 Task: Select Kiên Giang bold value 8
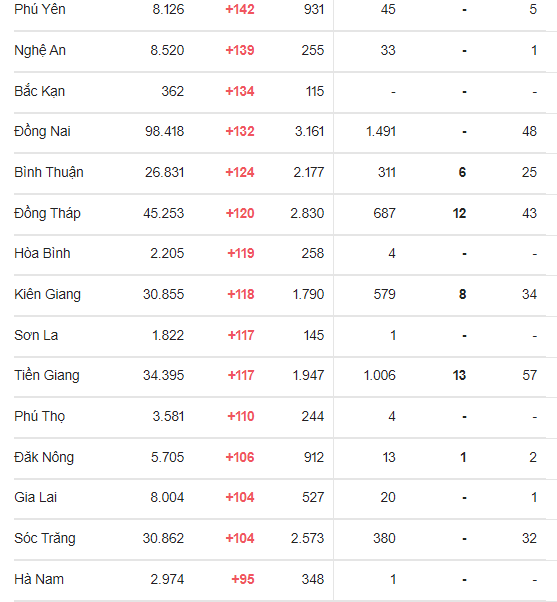(462, 294)
